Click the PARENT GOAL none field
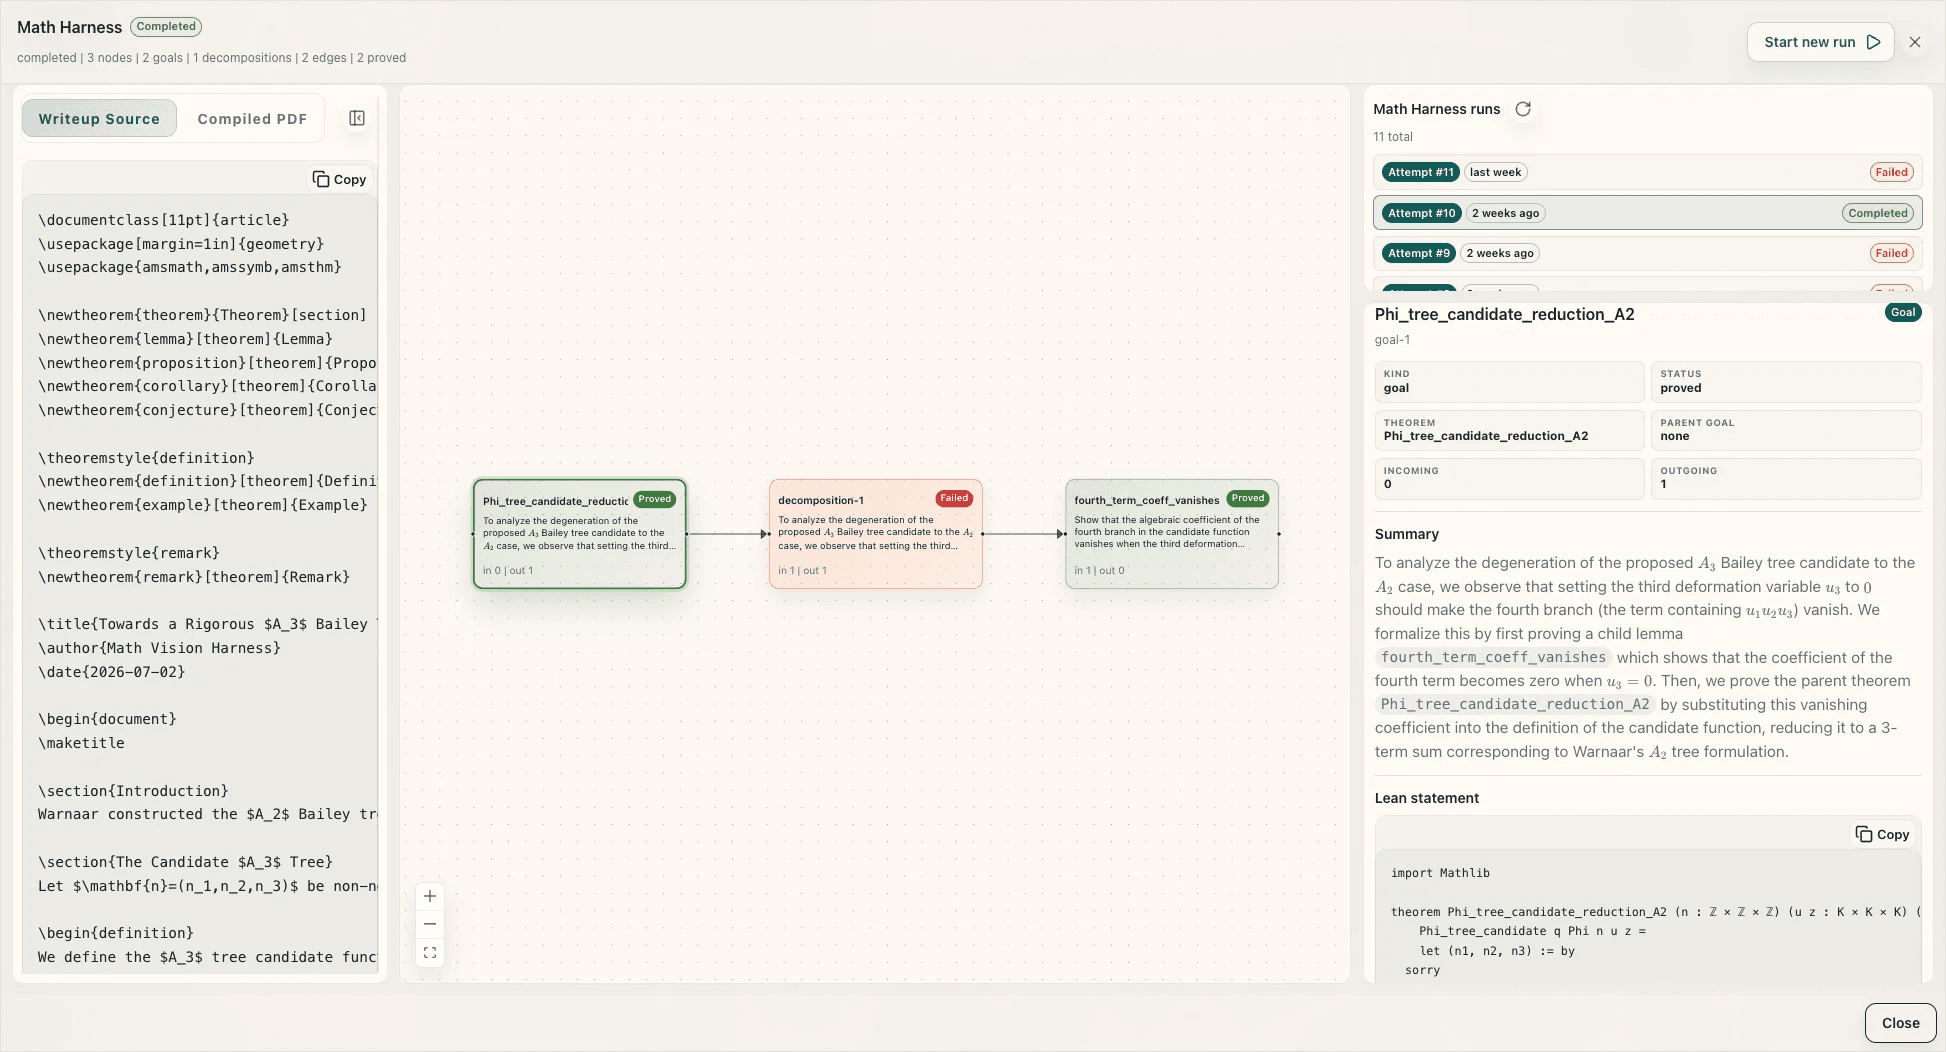 click(1785, 430)
